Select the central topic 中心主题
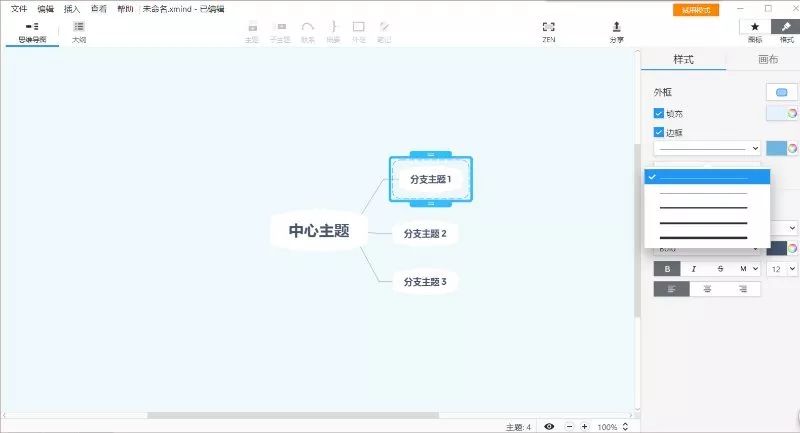Image resolution: width=800 pixels, height=433 pixels. 319,231
